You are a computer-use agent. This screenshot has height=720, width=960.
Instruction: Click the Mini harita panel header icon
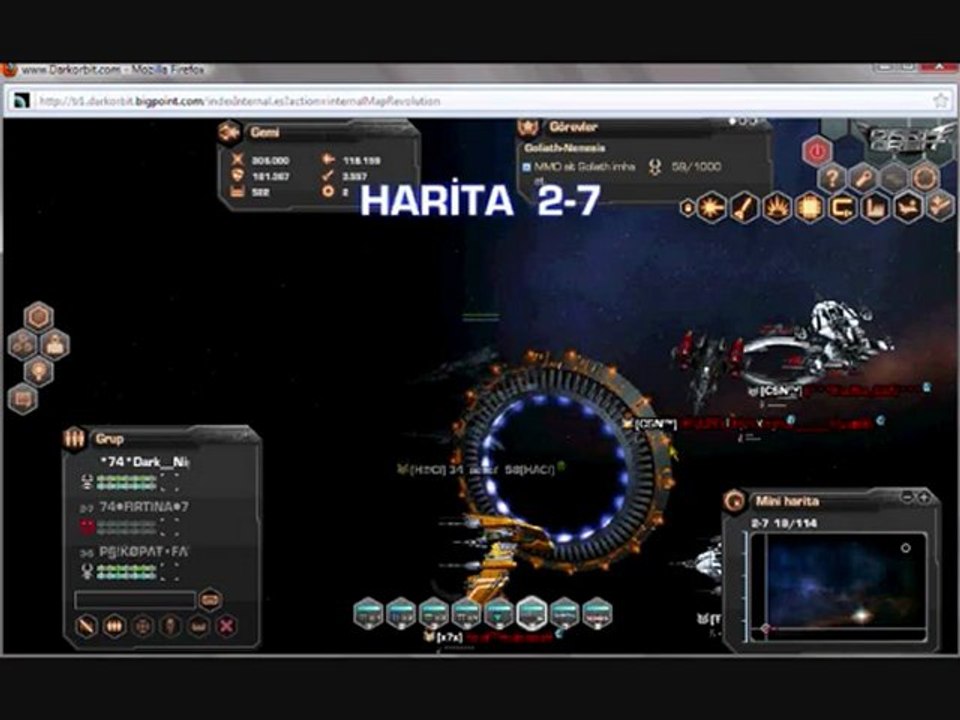[733, 501]
